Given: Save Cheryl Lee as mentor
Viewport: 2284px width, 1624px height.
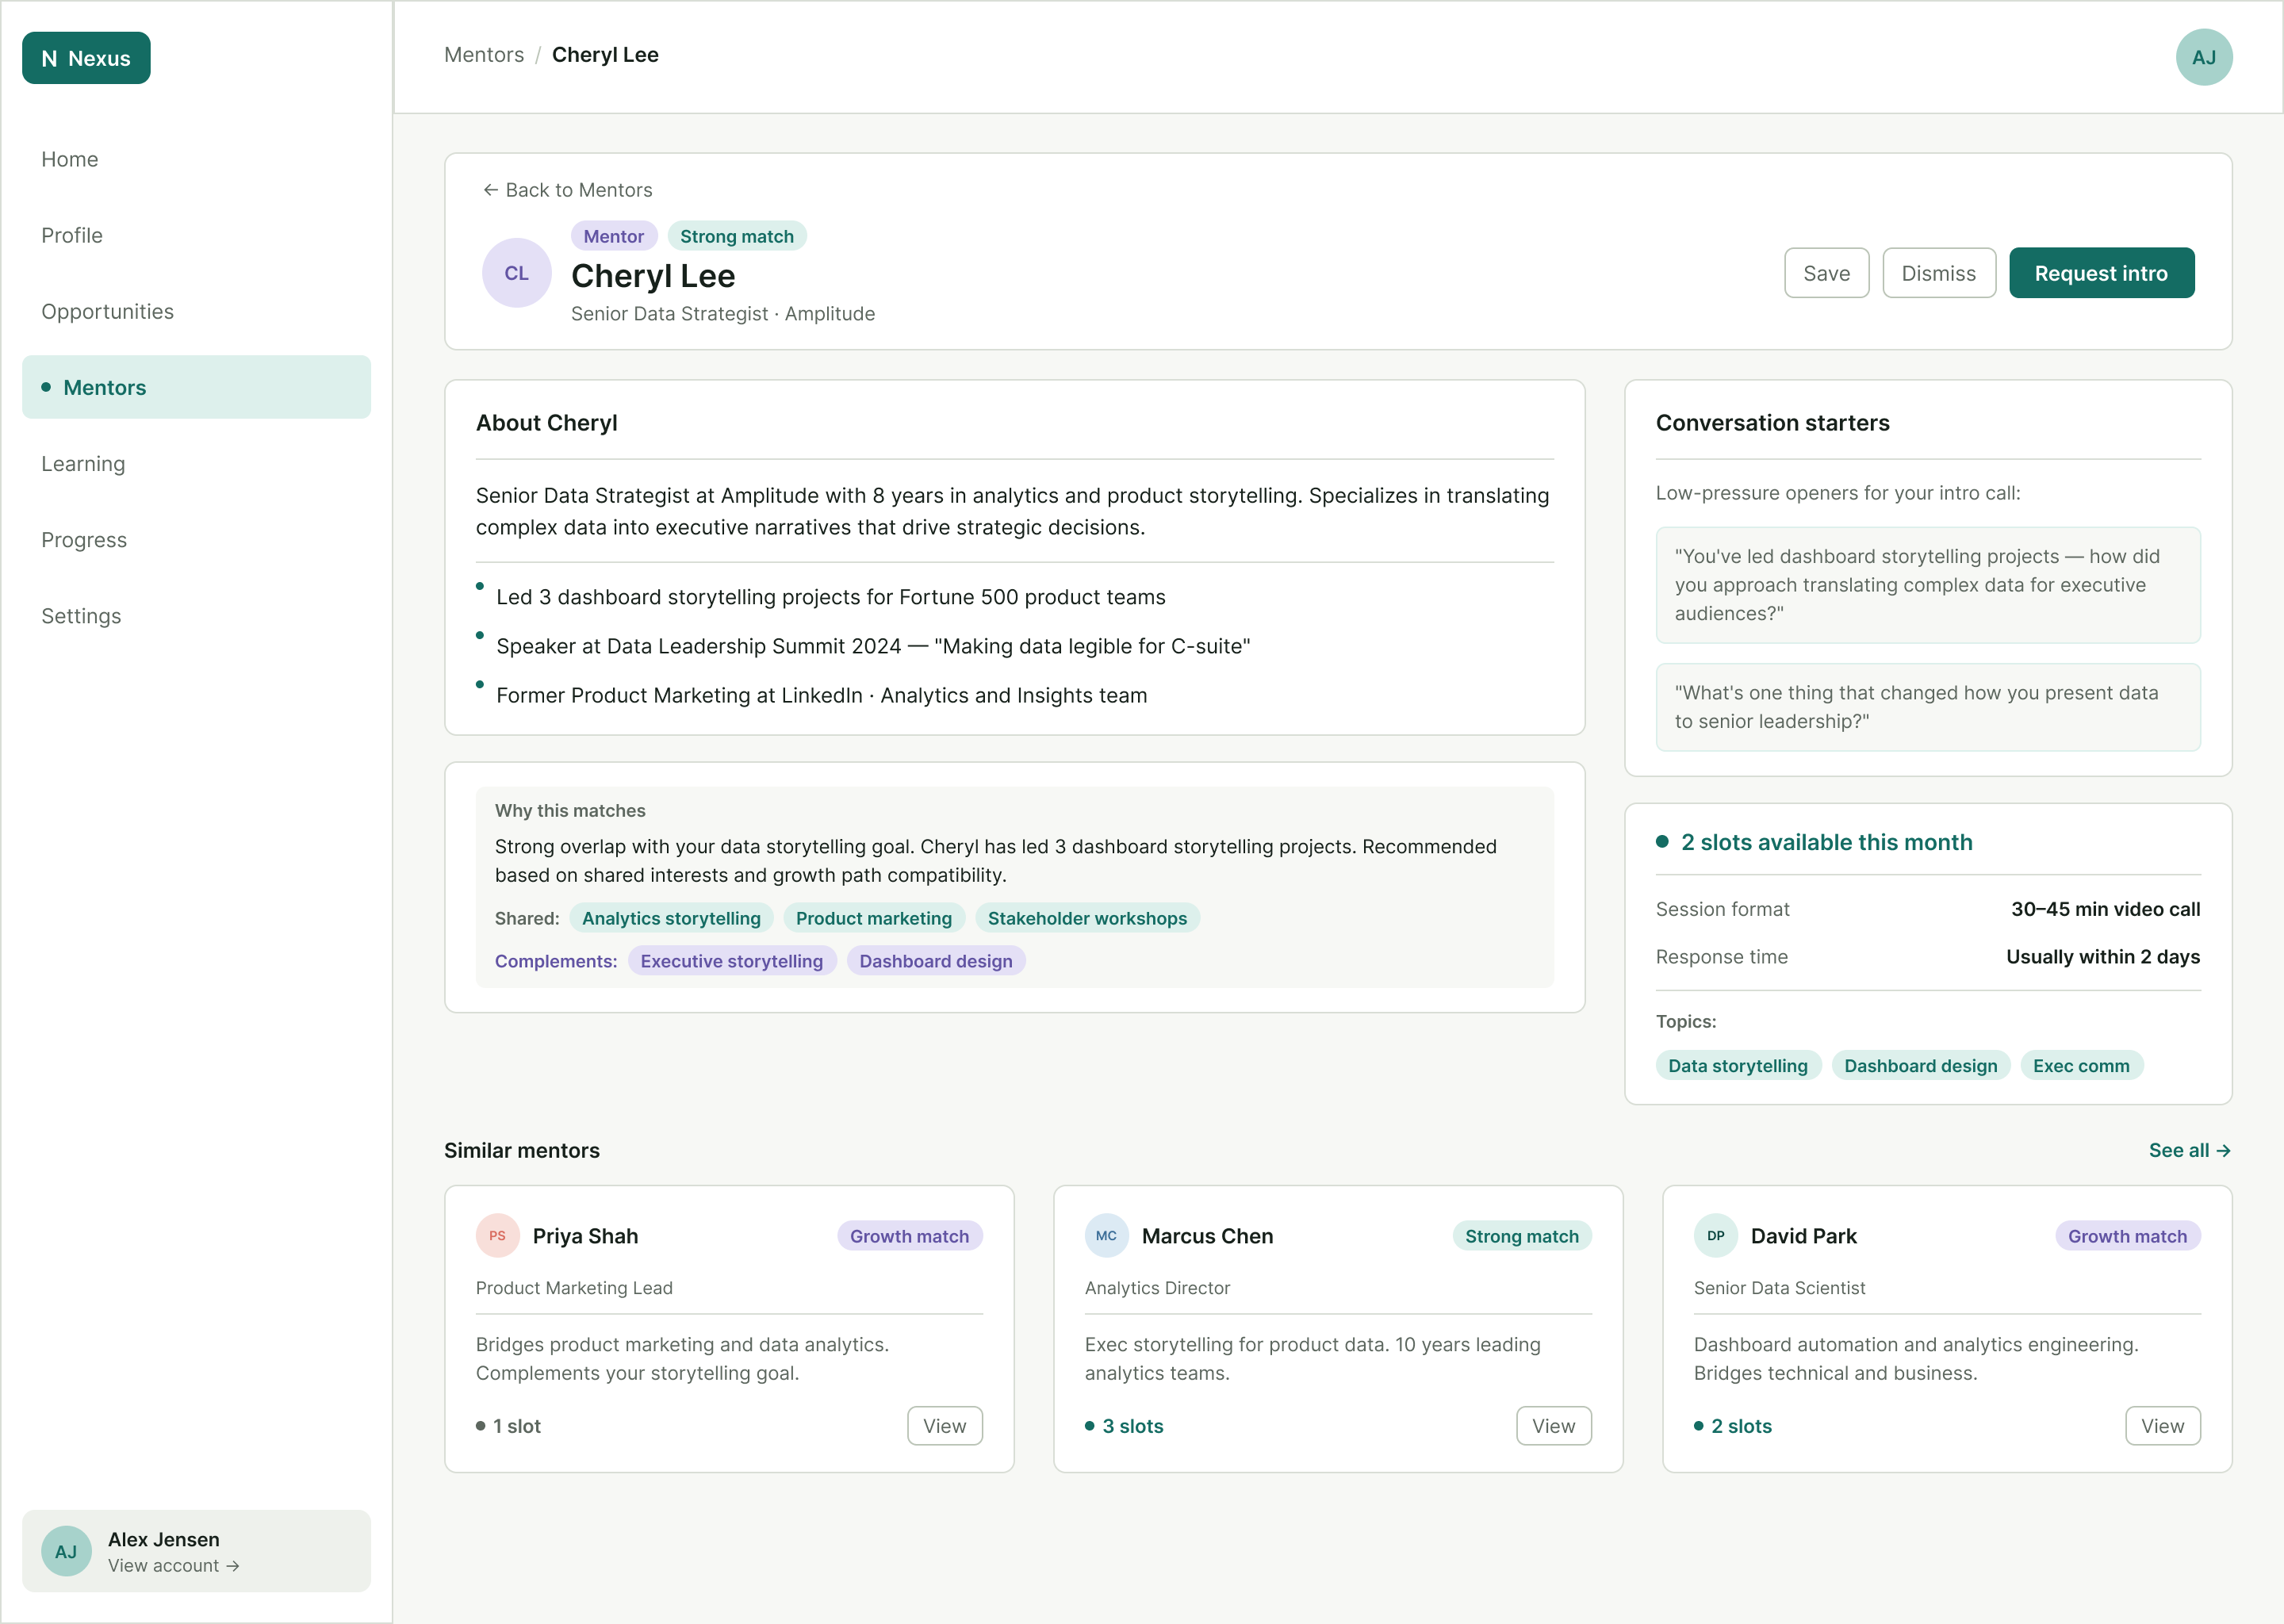Looking at the screenshot, I should tap(1826, 273).
